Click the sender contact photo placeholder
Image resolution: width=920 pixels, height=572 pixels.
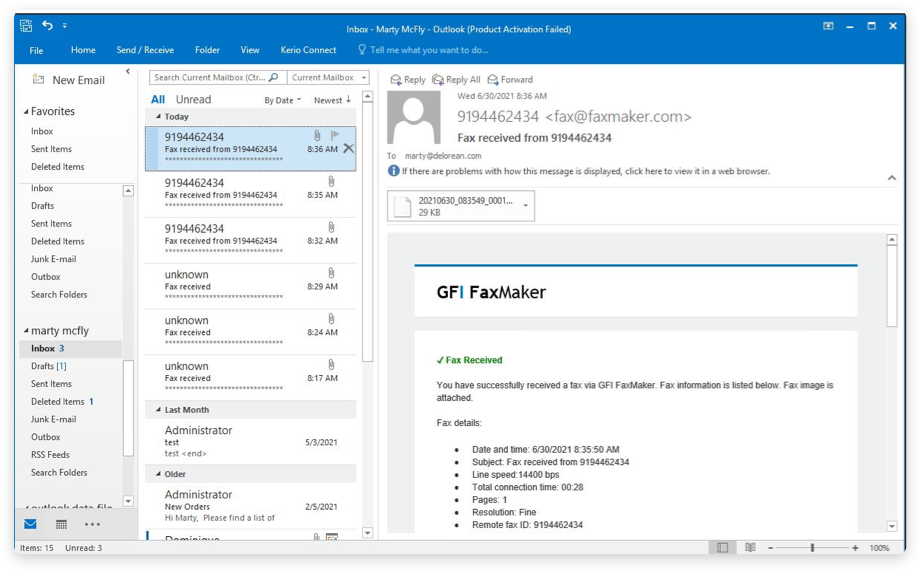[414, 117]
